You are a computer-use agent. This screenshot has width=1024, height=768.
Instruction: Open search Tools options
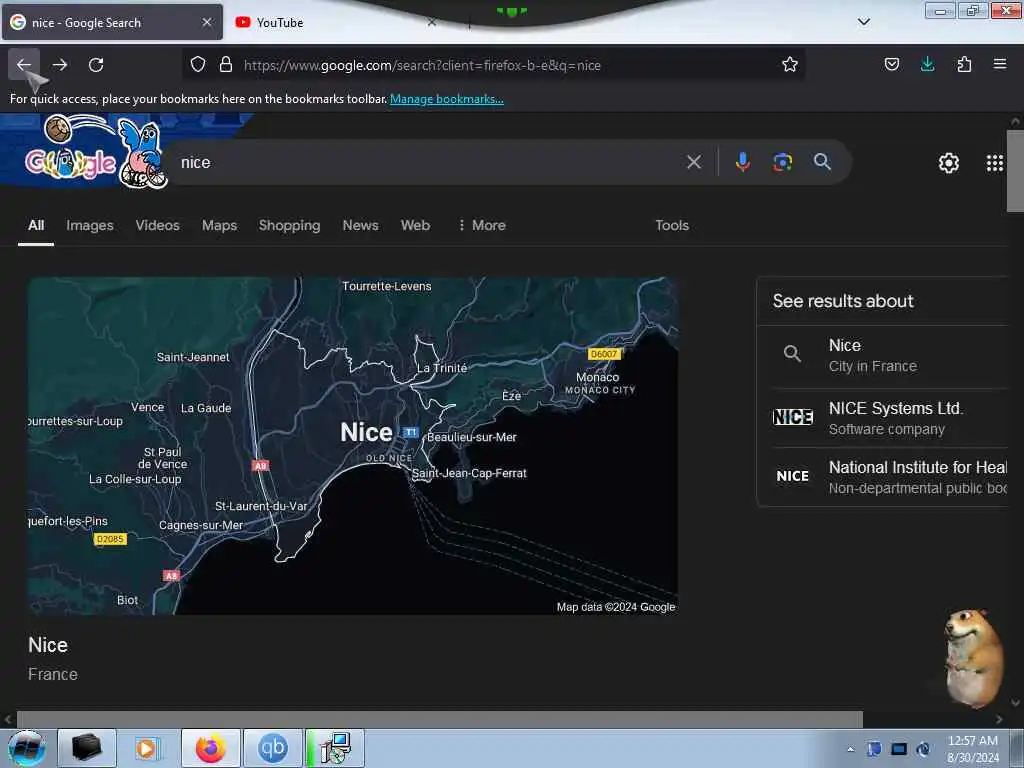click(672, 225)
